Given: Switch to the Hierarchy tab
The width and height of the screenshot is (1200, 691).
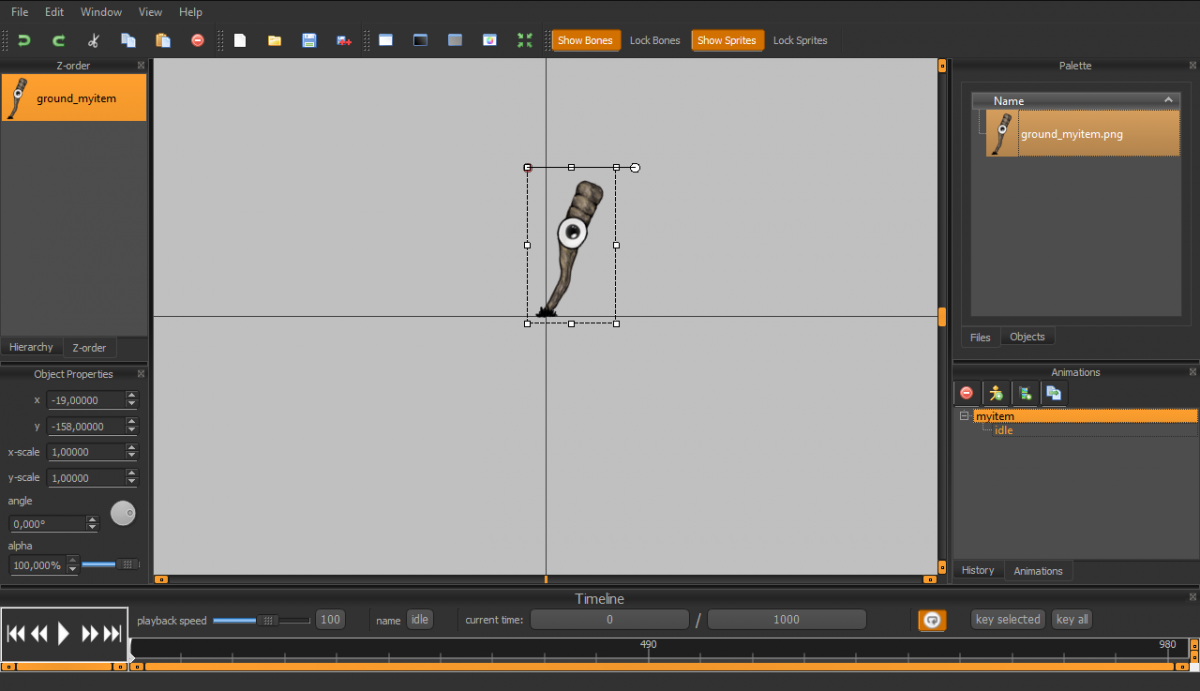Looking at the screenshot, I should click(x=31, y=347).
